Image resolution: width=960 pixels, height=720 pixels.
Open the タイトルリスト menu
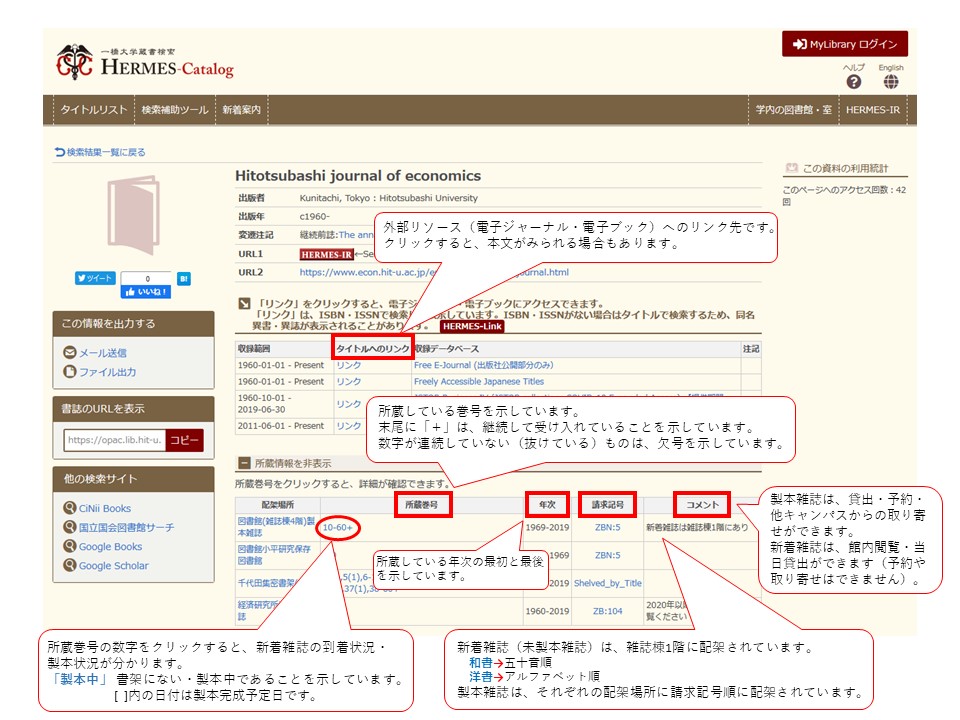tap(94, 110)
